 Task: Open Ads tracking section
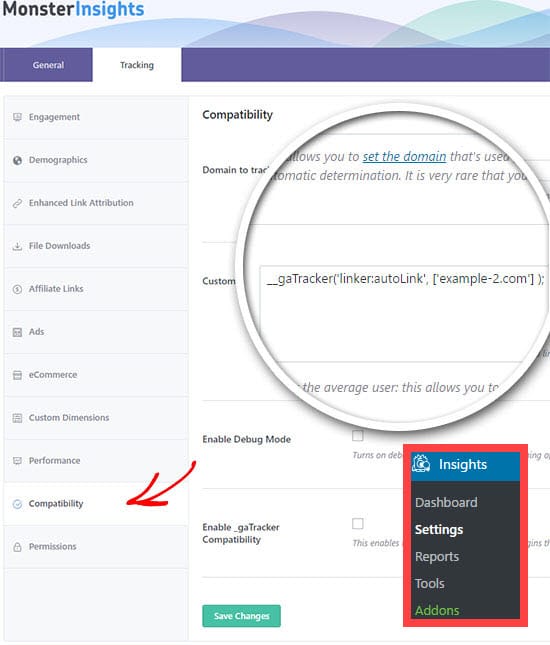[96, 332]
